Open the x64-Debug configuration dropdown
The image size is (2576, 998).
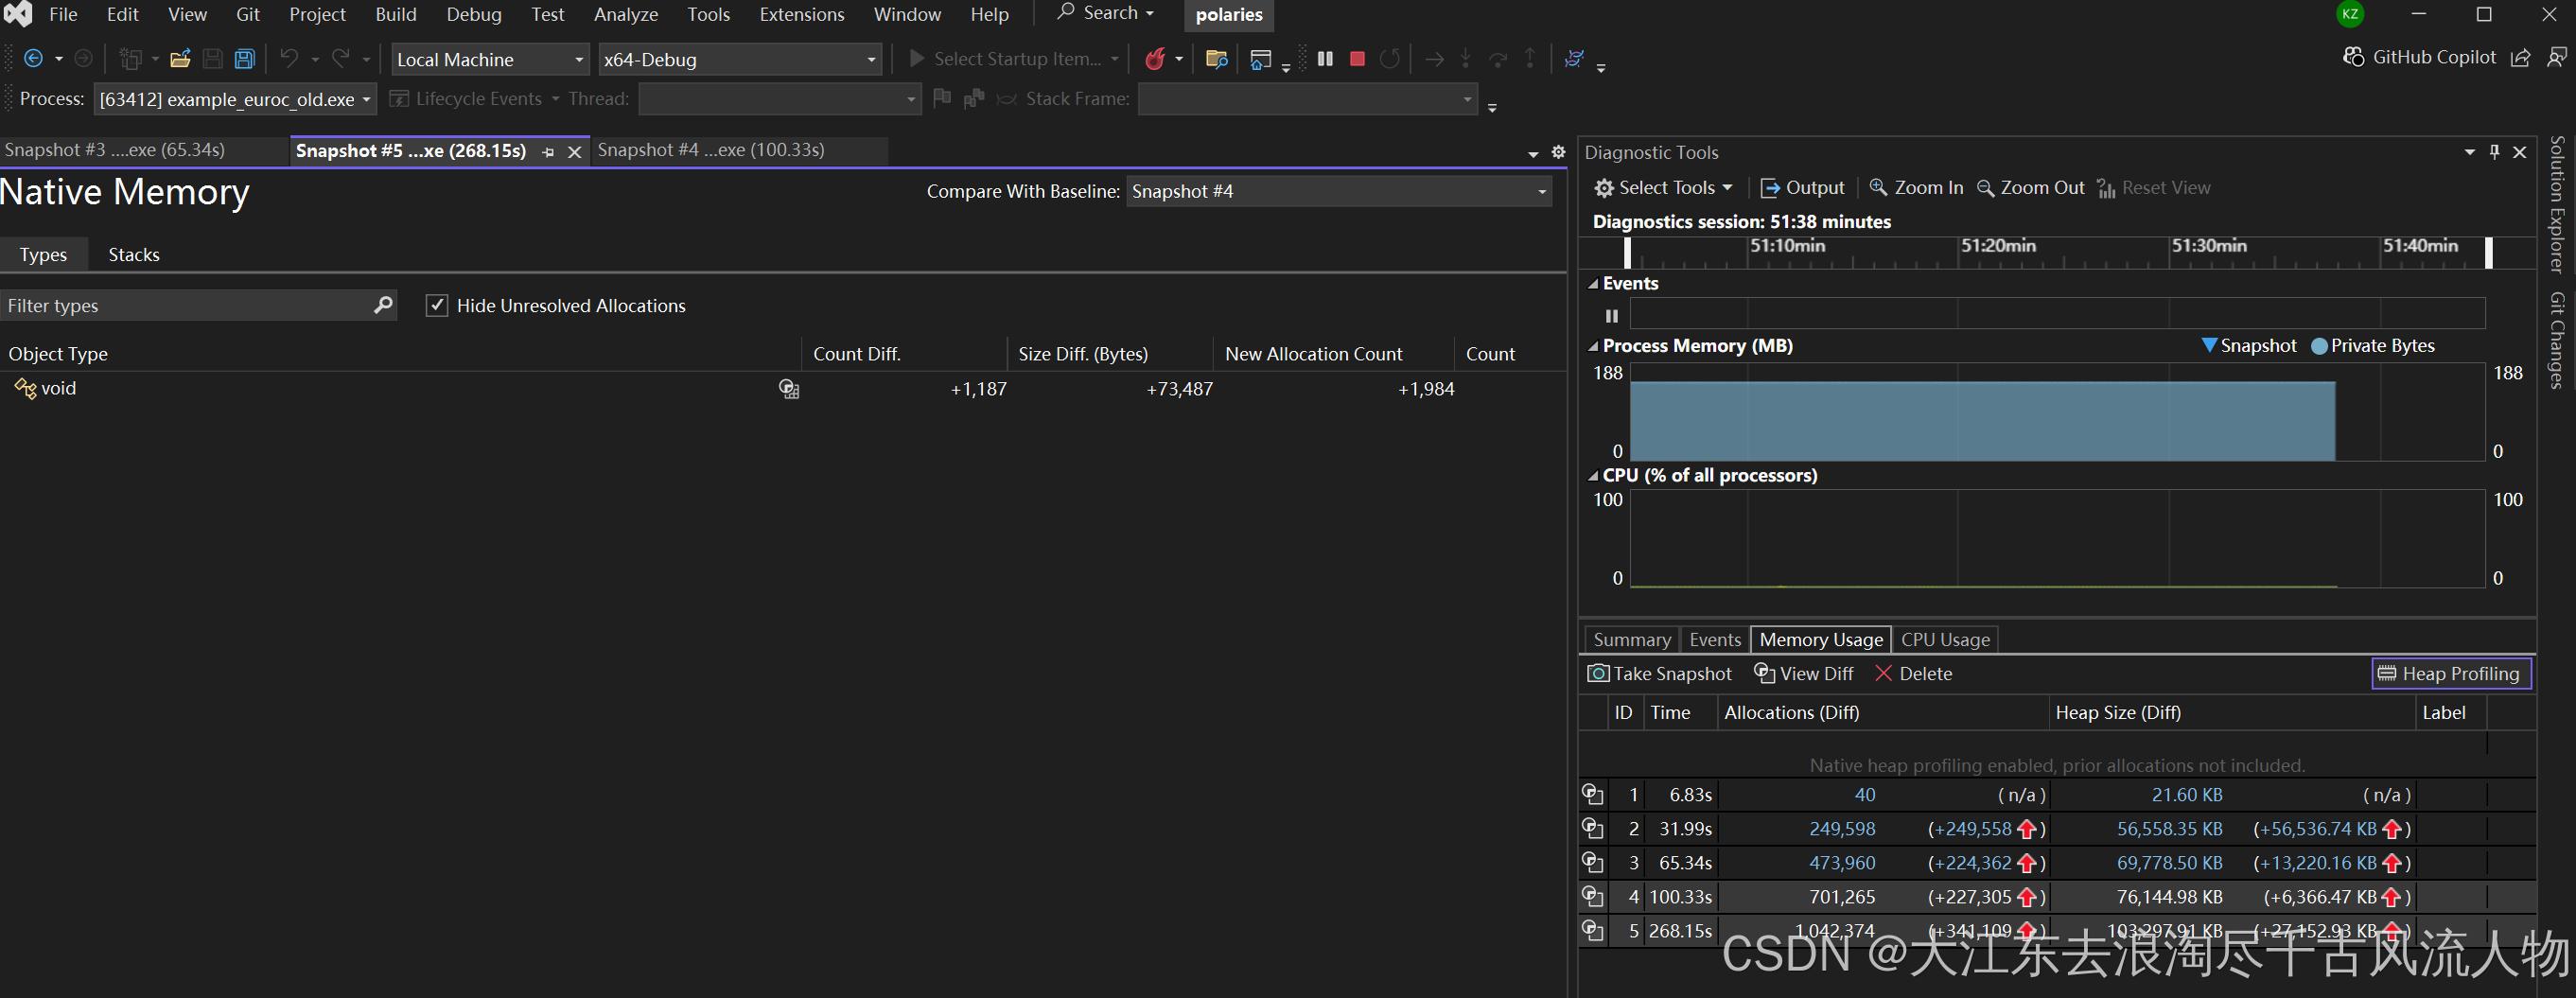pos(740,59)
